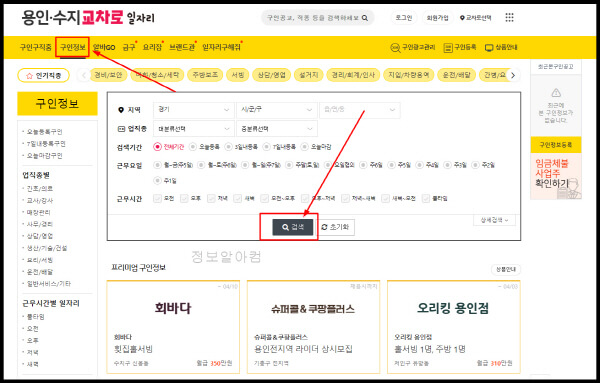Open 구인등록 with its form icon

coord(460,47)
